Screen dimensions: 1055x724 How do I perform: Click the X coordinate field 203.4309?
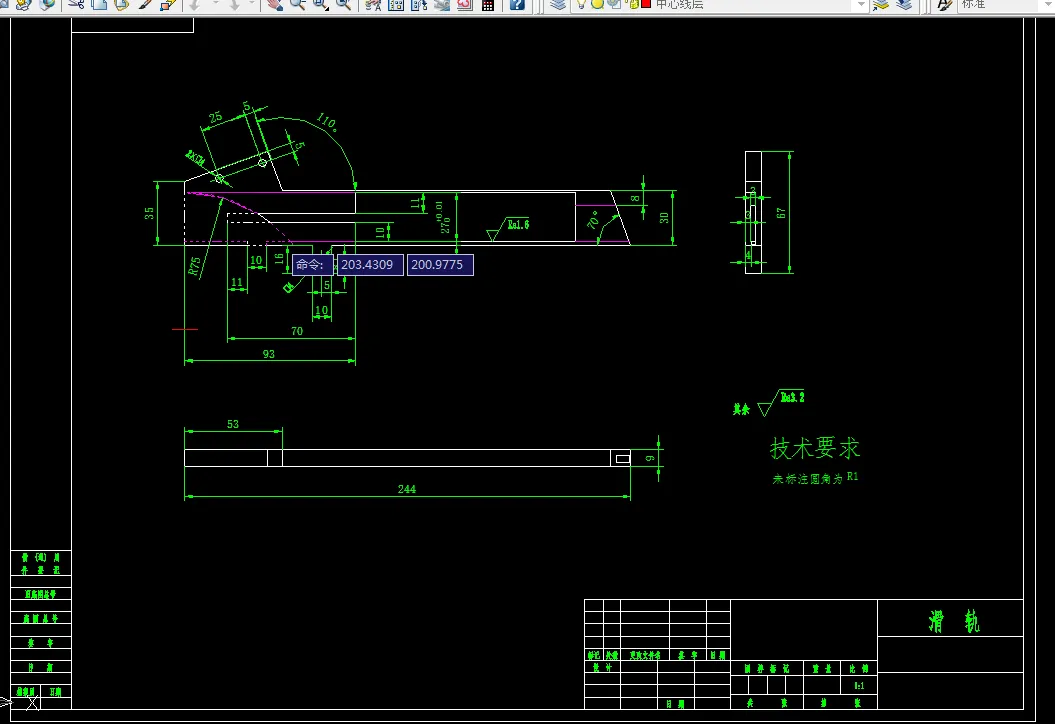click(370, 265)
